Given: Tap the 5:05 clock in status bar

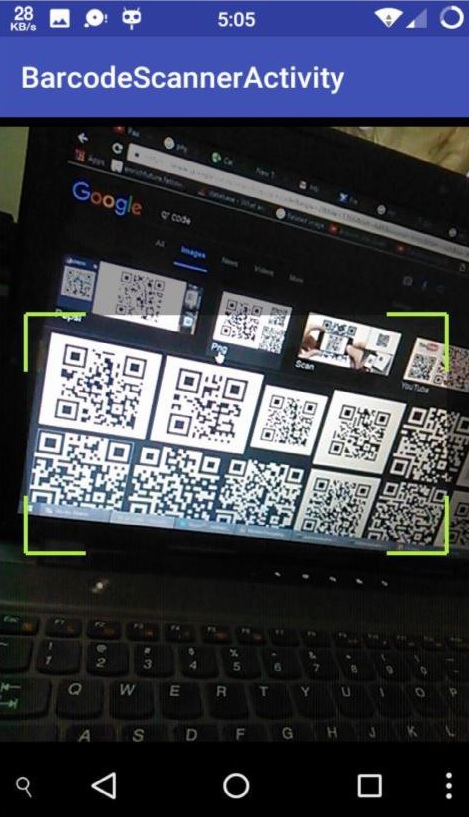Looking at the screenshot, I should pos(236,19).
